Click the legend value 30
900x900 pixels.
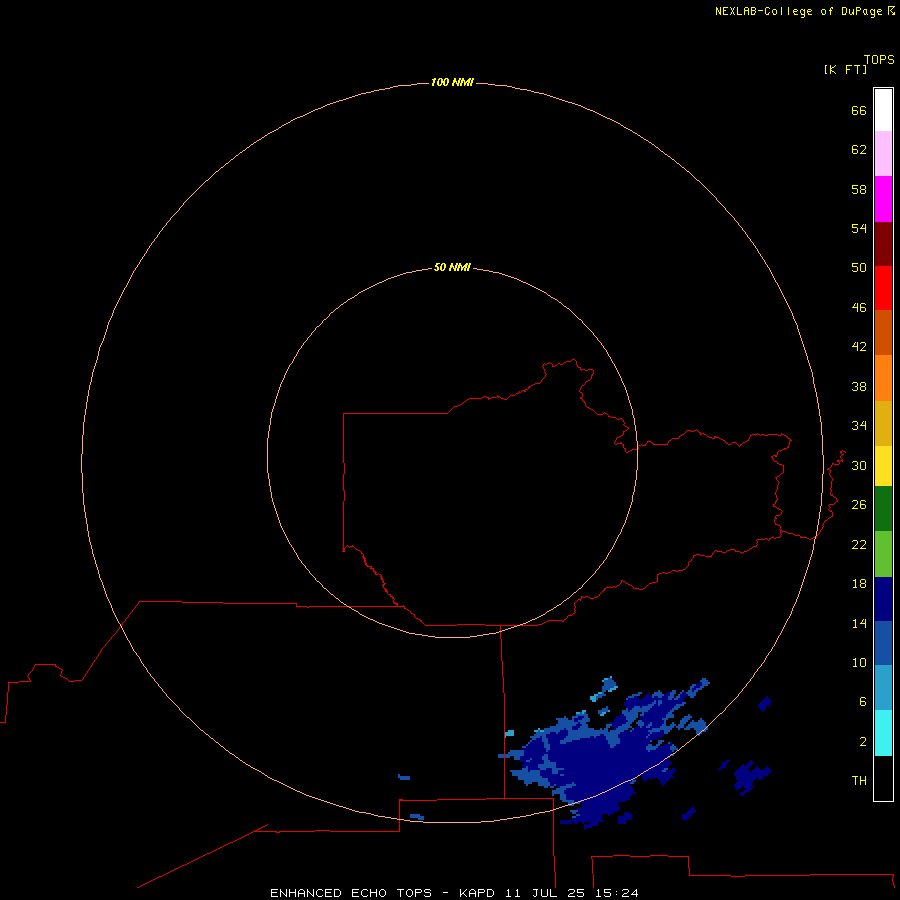click(x=859, y=465)
